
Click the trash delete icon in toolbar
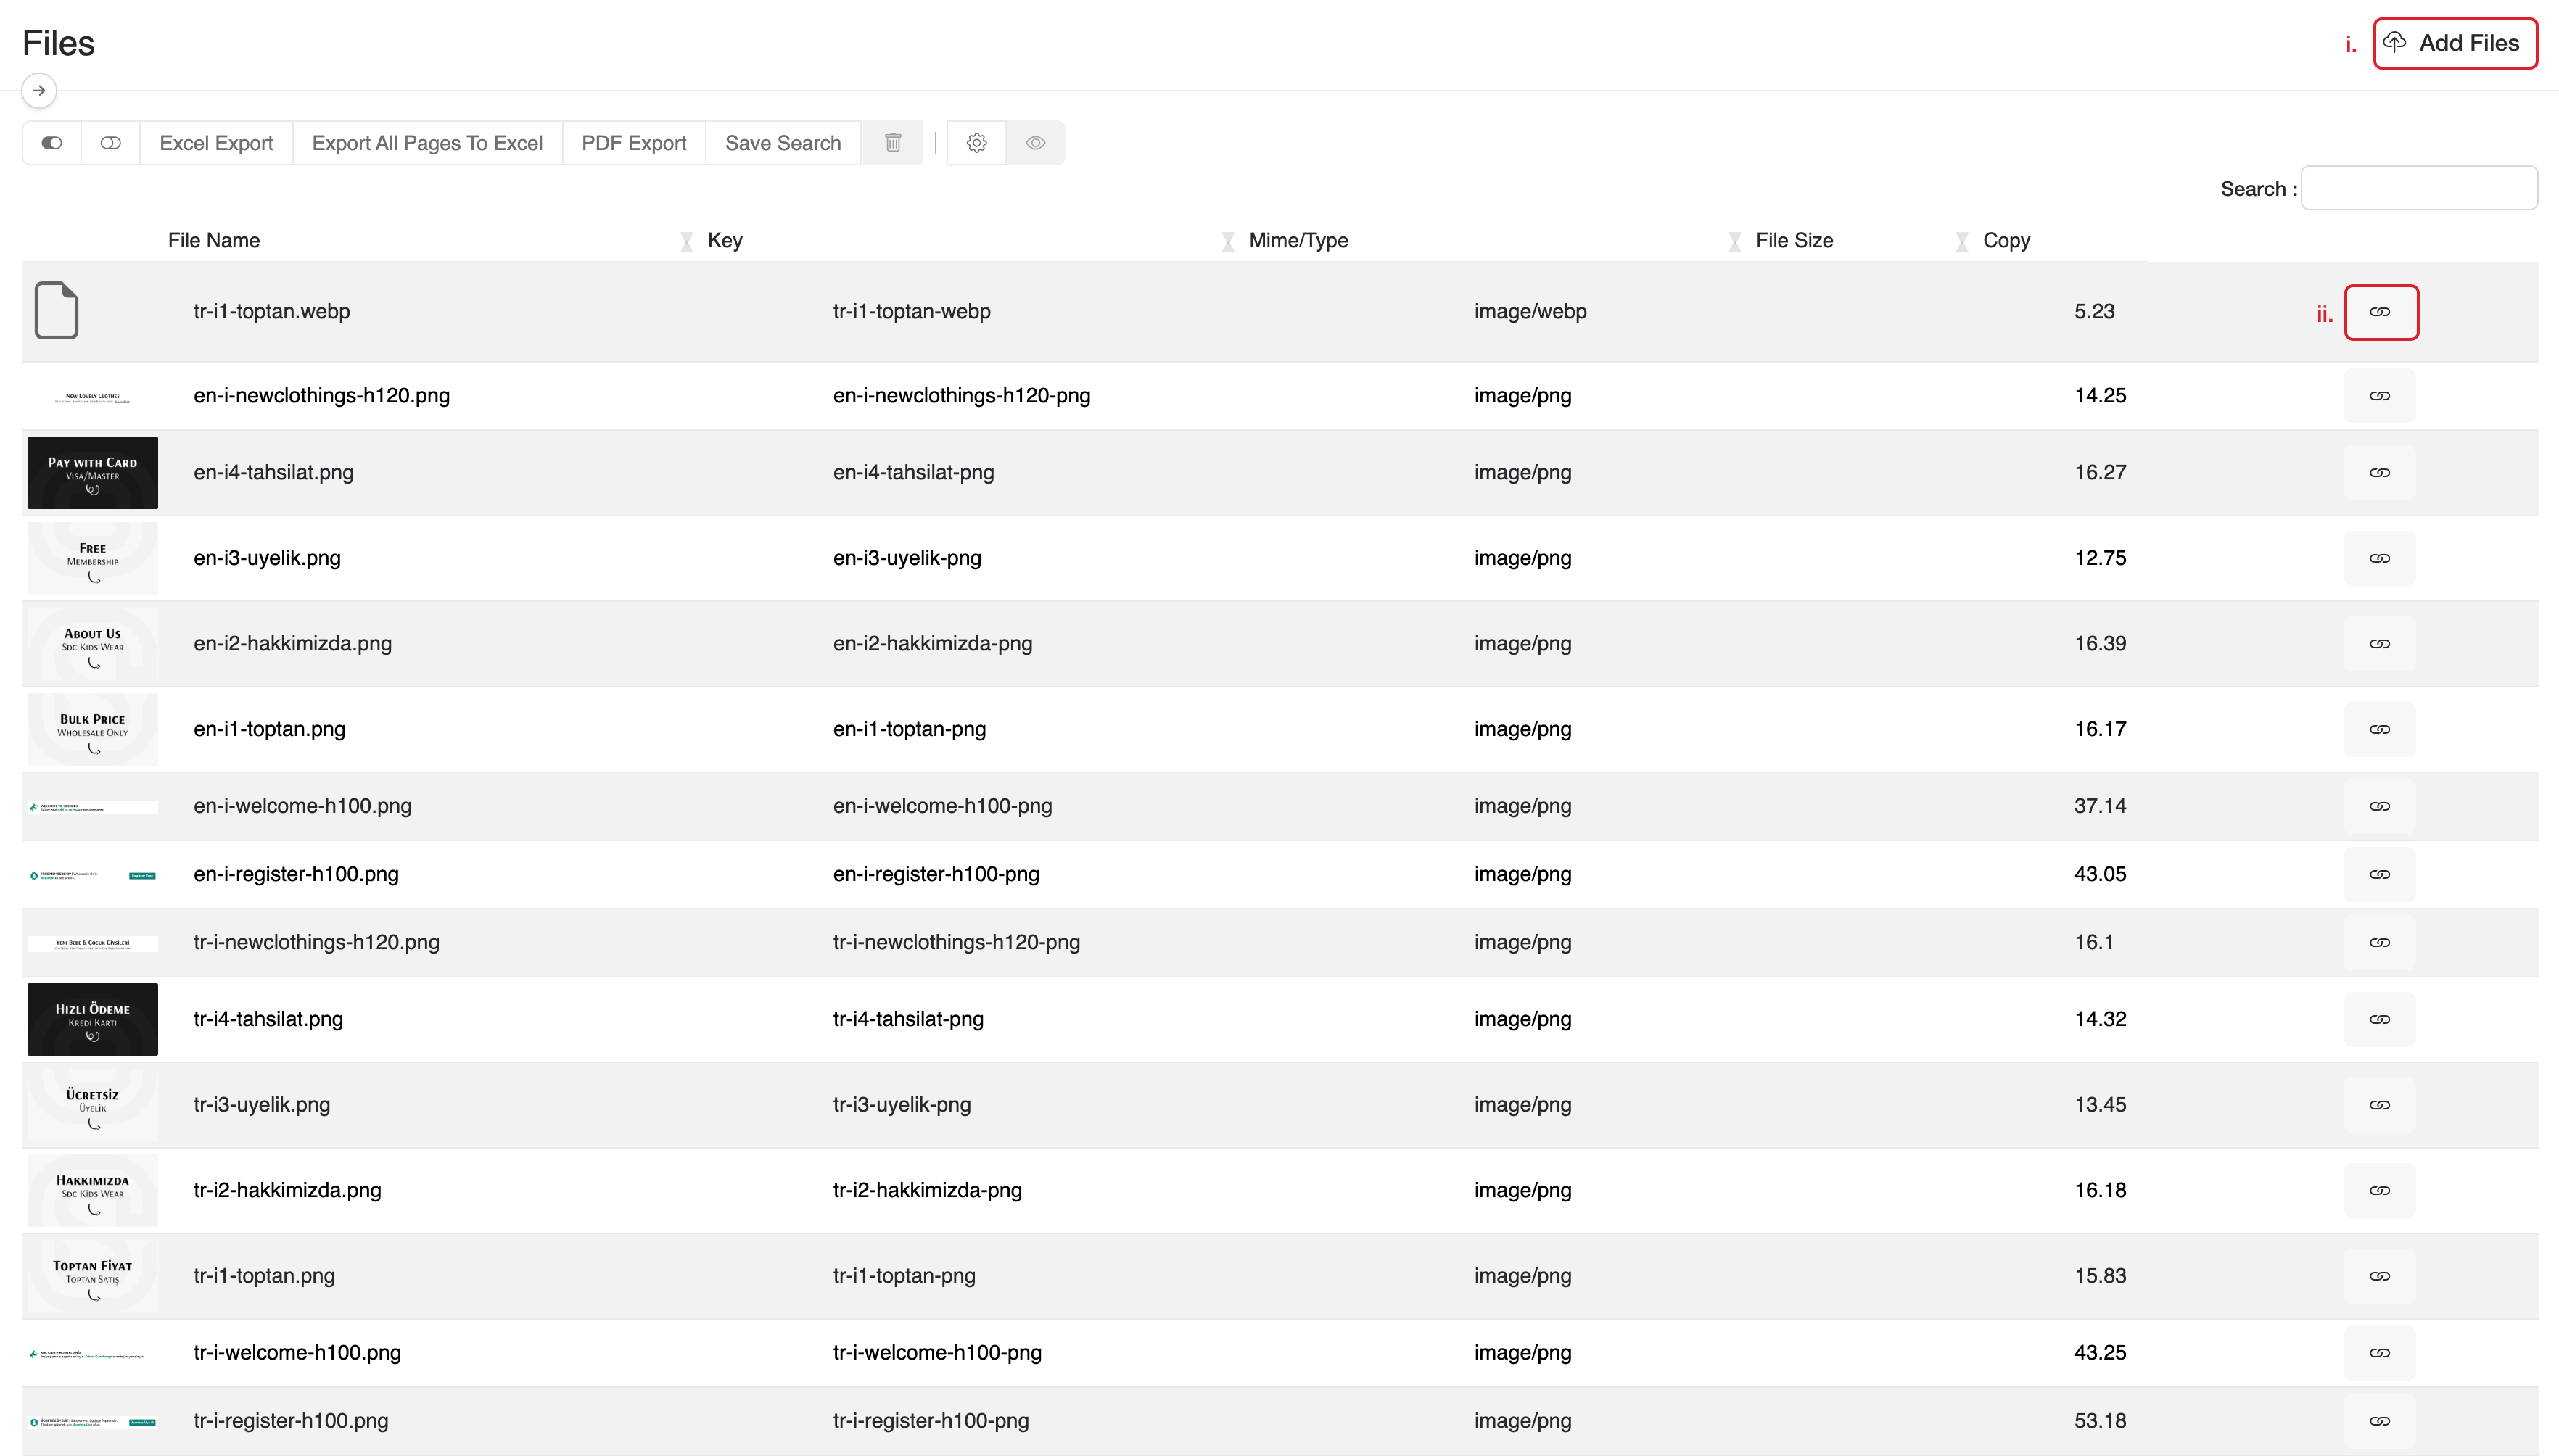coord(892,143)
